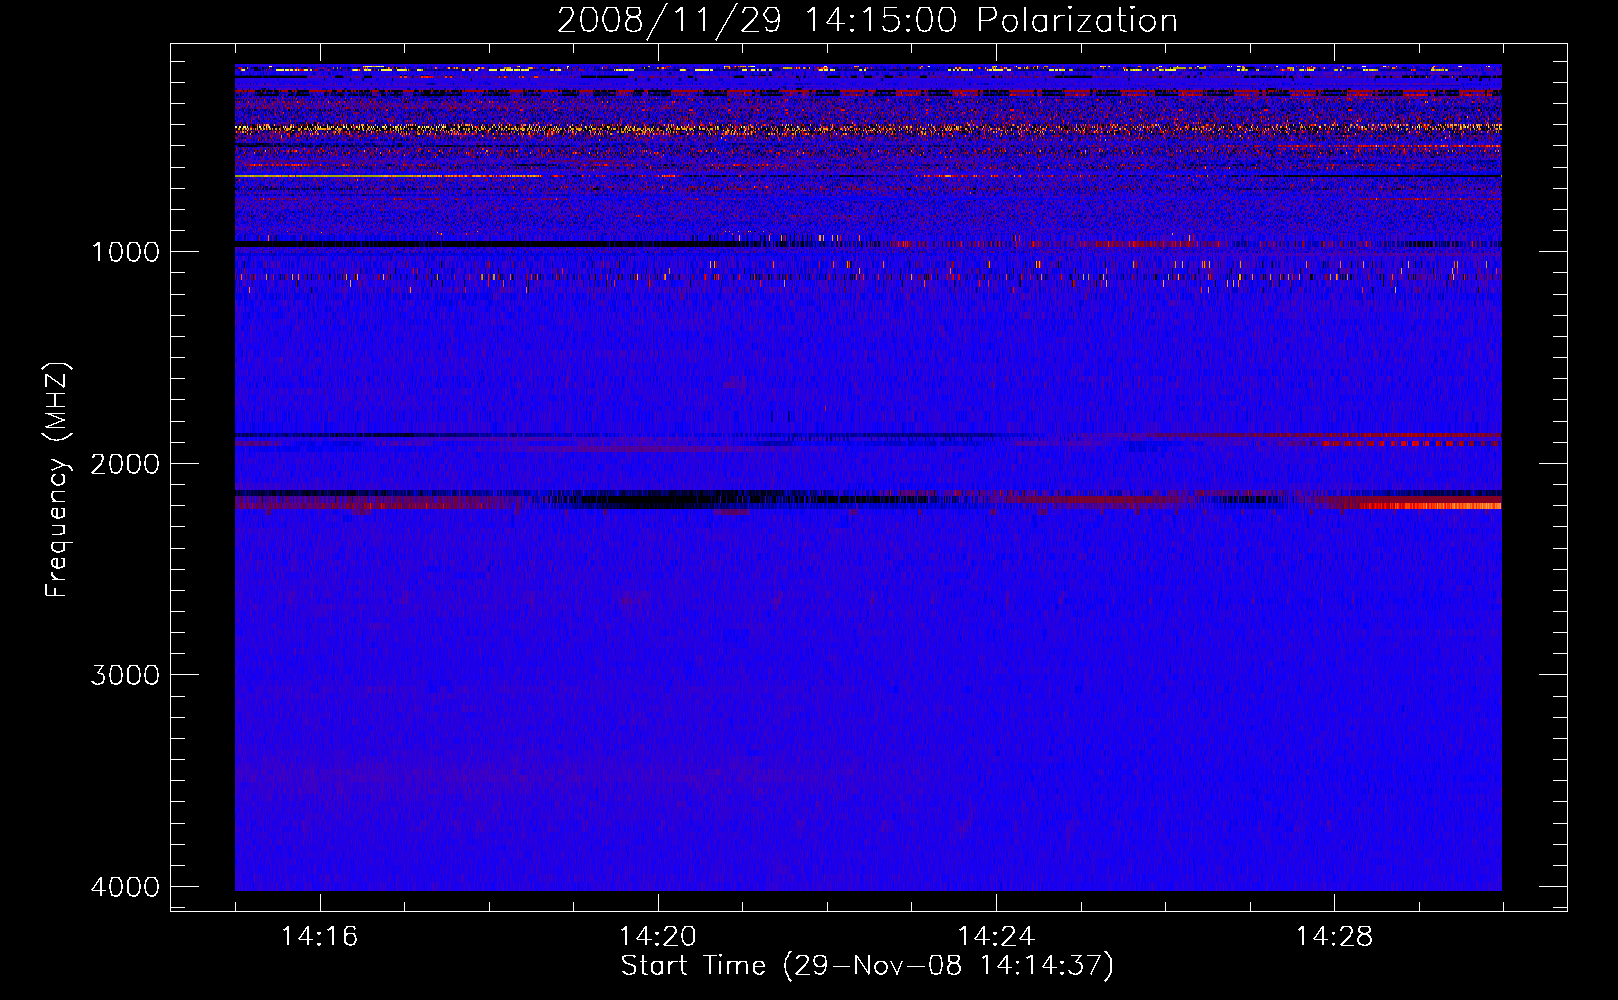Click the 14:20 time tick label
Image resolution: width=1618 pixels, height=1000 pixels.
[657, 936]
